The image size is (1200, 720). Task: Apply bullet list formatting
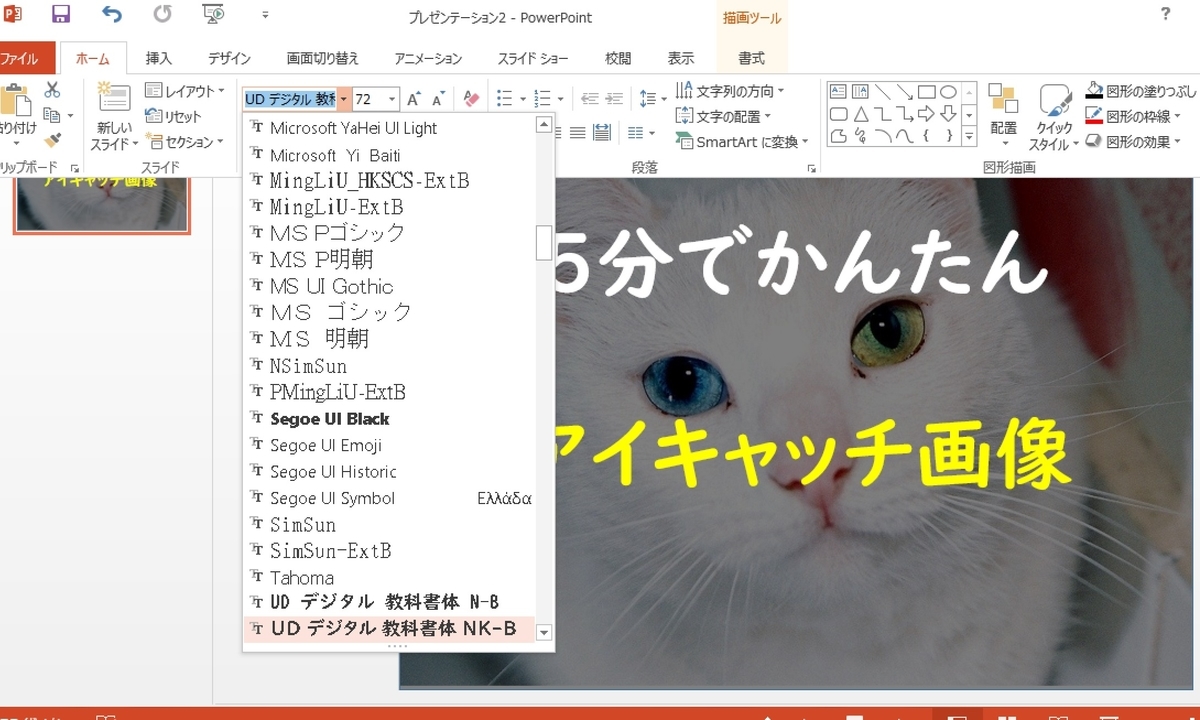pyautogui.click(x=504, y=99)
